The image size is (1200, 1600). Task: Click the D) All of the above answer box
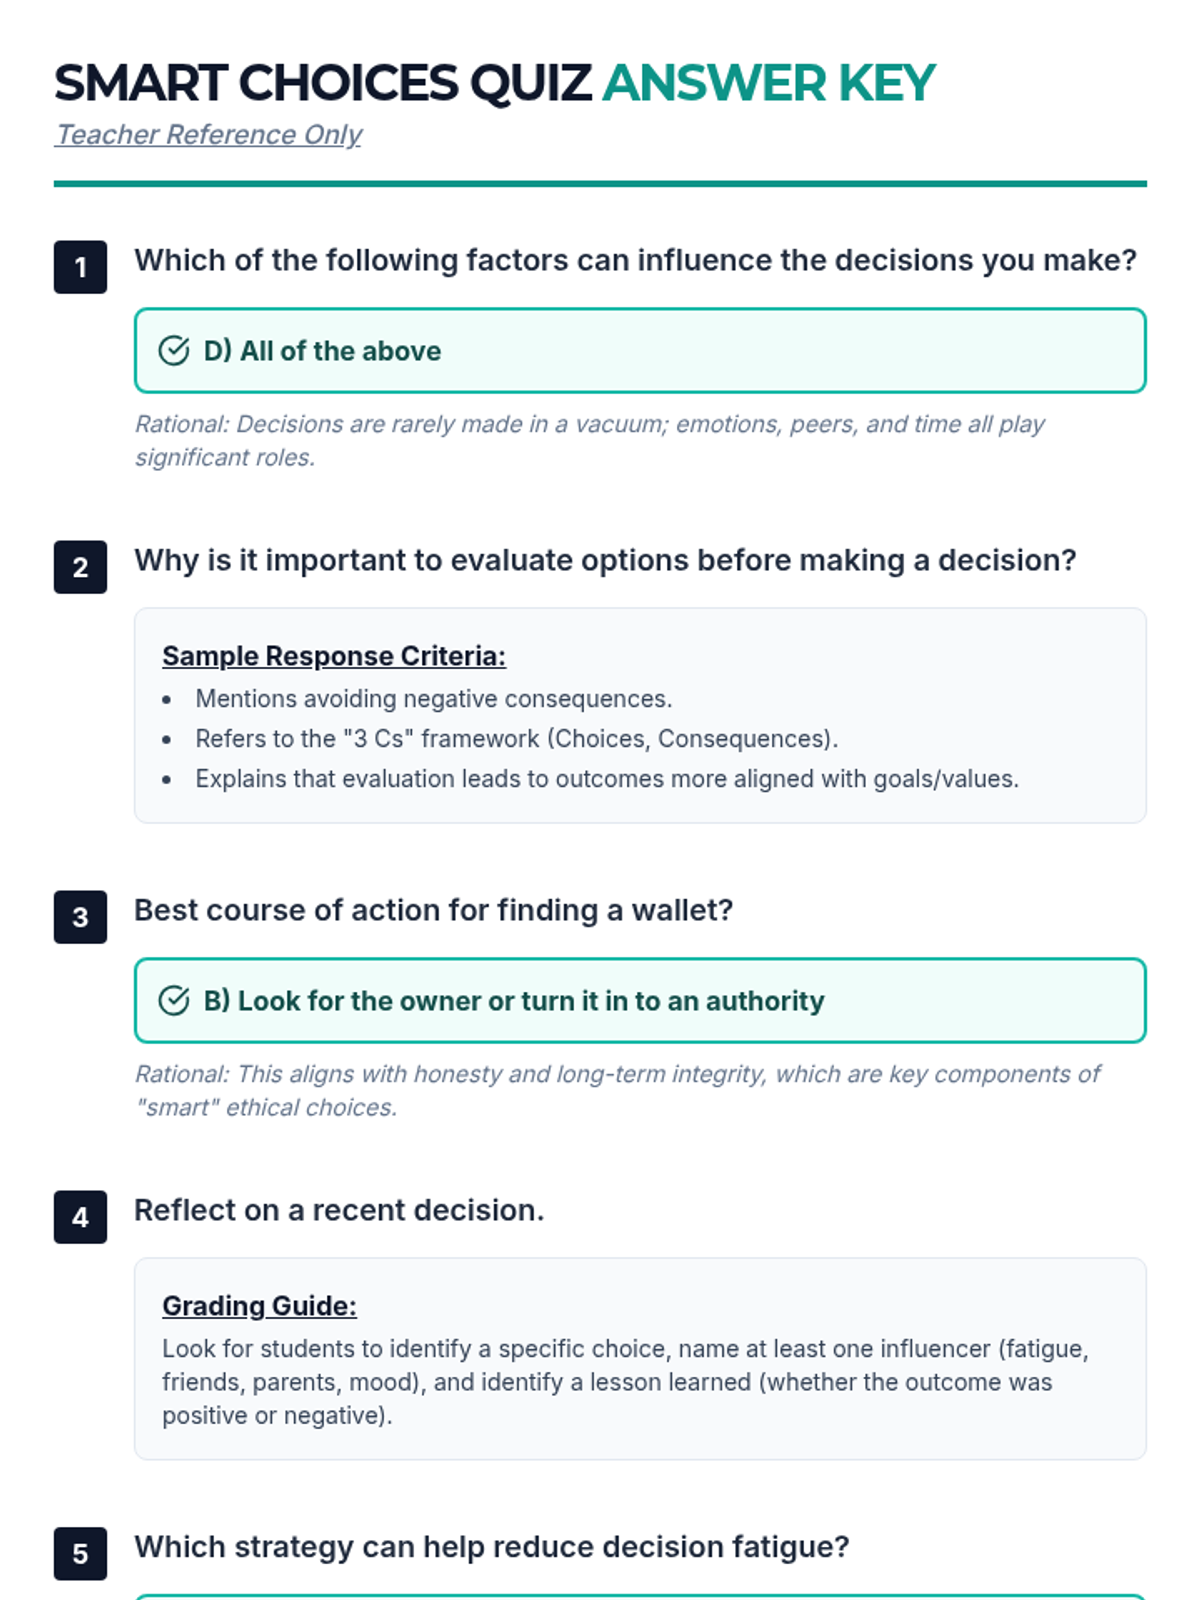(640, 351)
